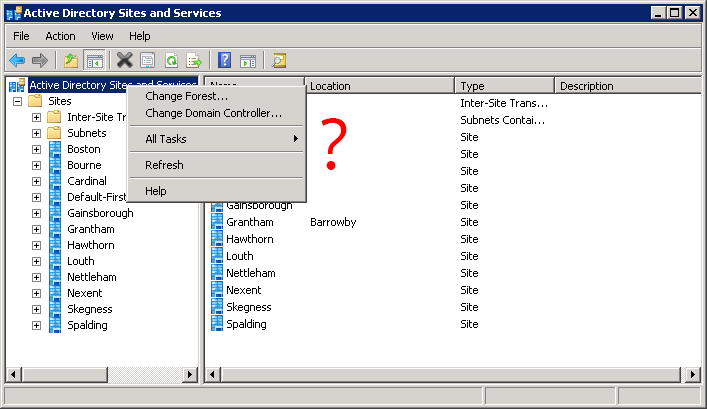Expand the Inter-Site Transports node
707x409 pixels.
37,117
